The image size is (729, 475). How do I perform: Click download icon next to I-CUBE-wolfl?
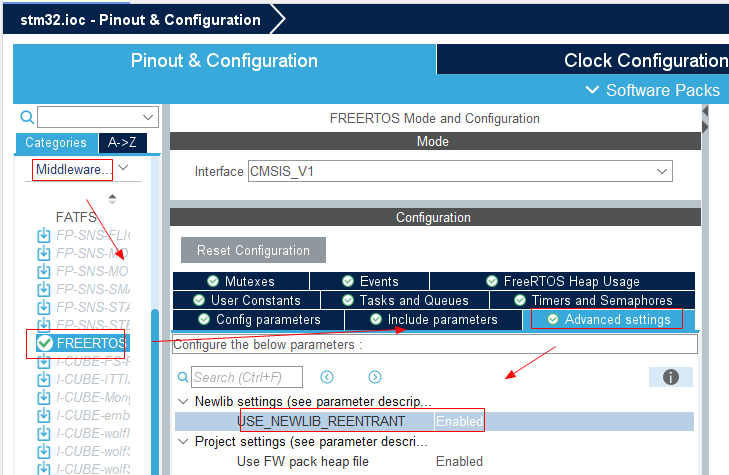(44, 434)
